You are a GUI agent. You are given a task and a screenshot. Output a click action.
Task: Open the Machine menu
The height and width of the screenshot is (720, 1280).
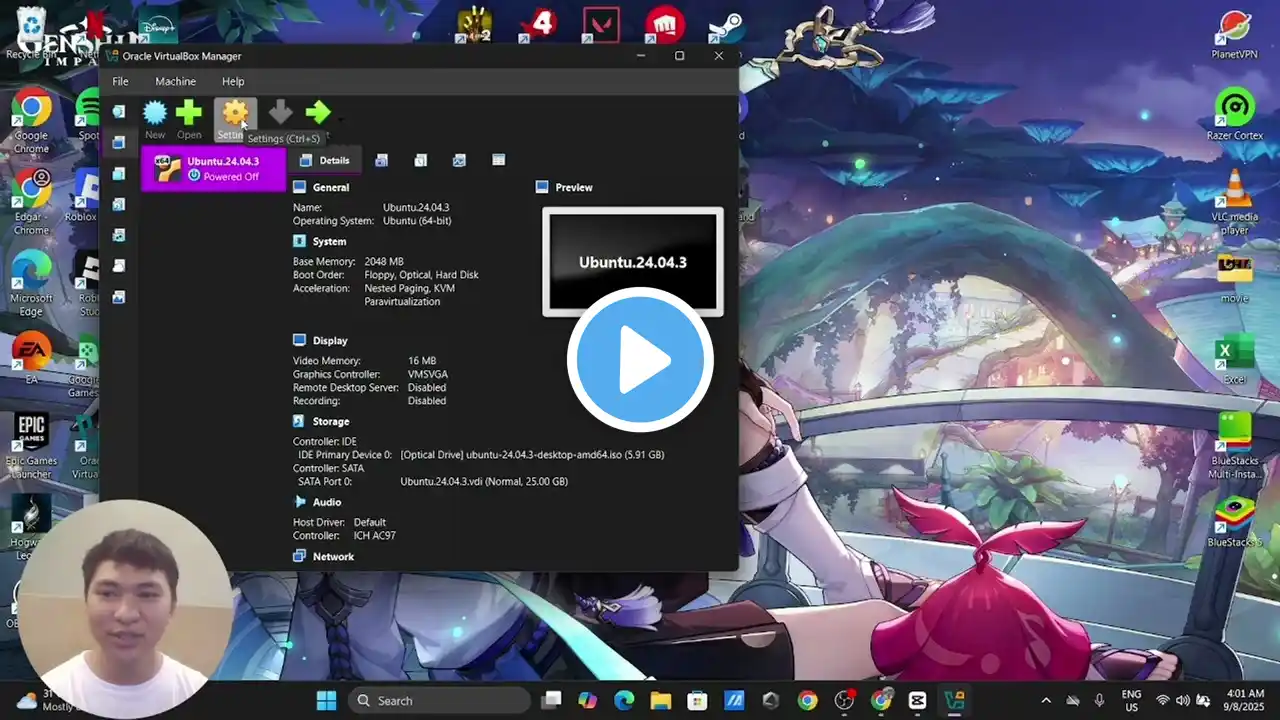pos(175,81)
